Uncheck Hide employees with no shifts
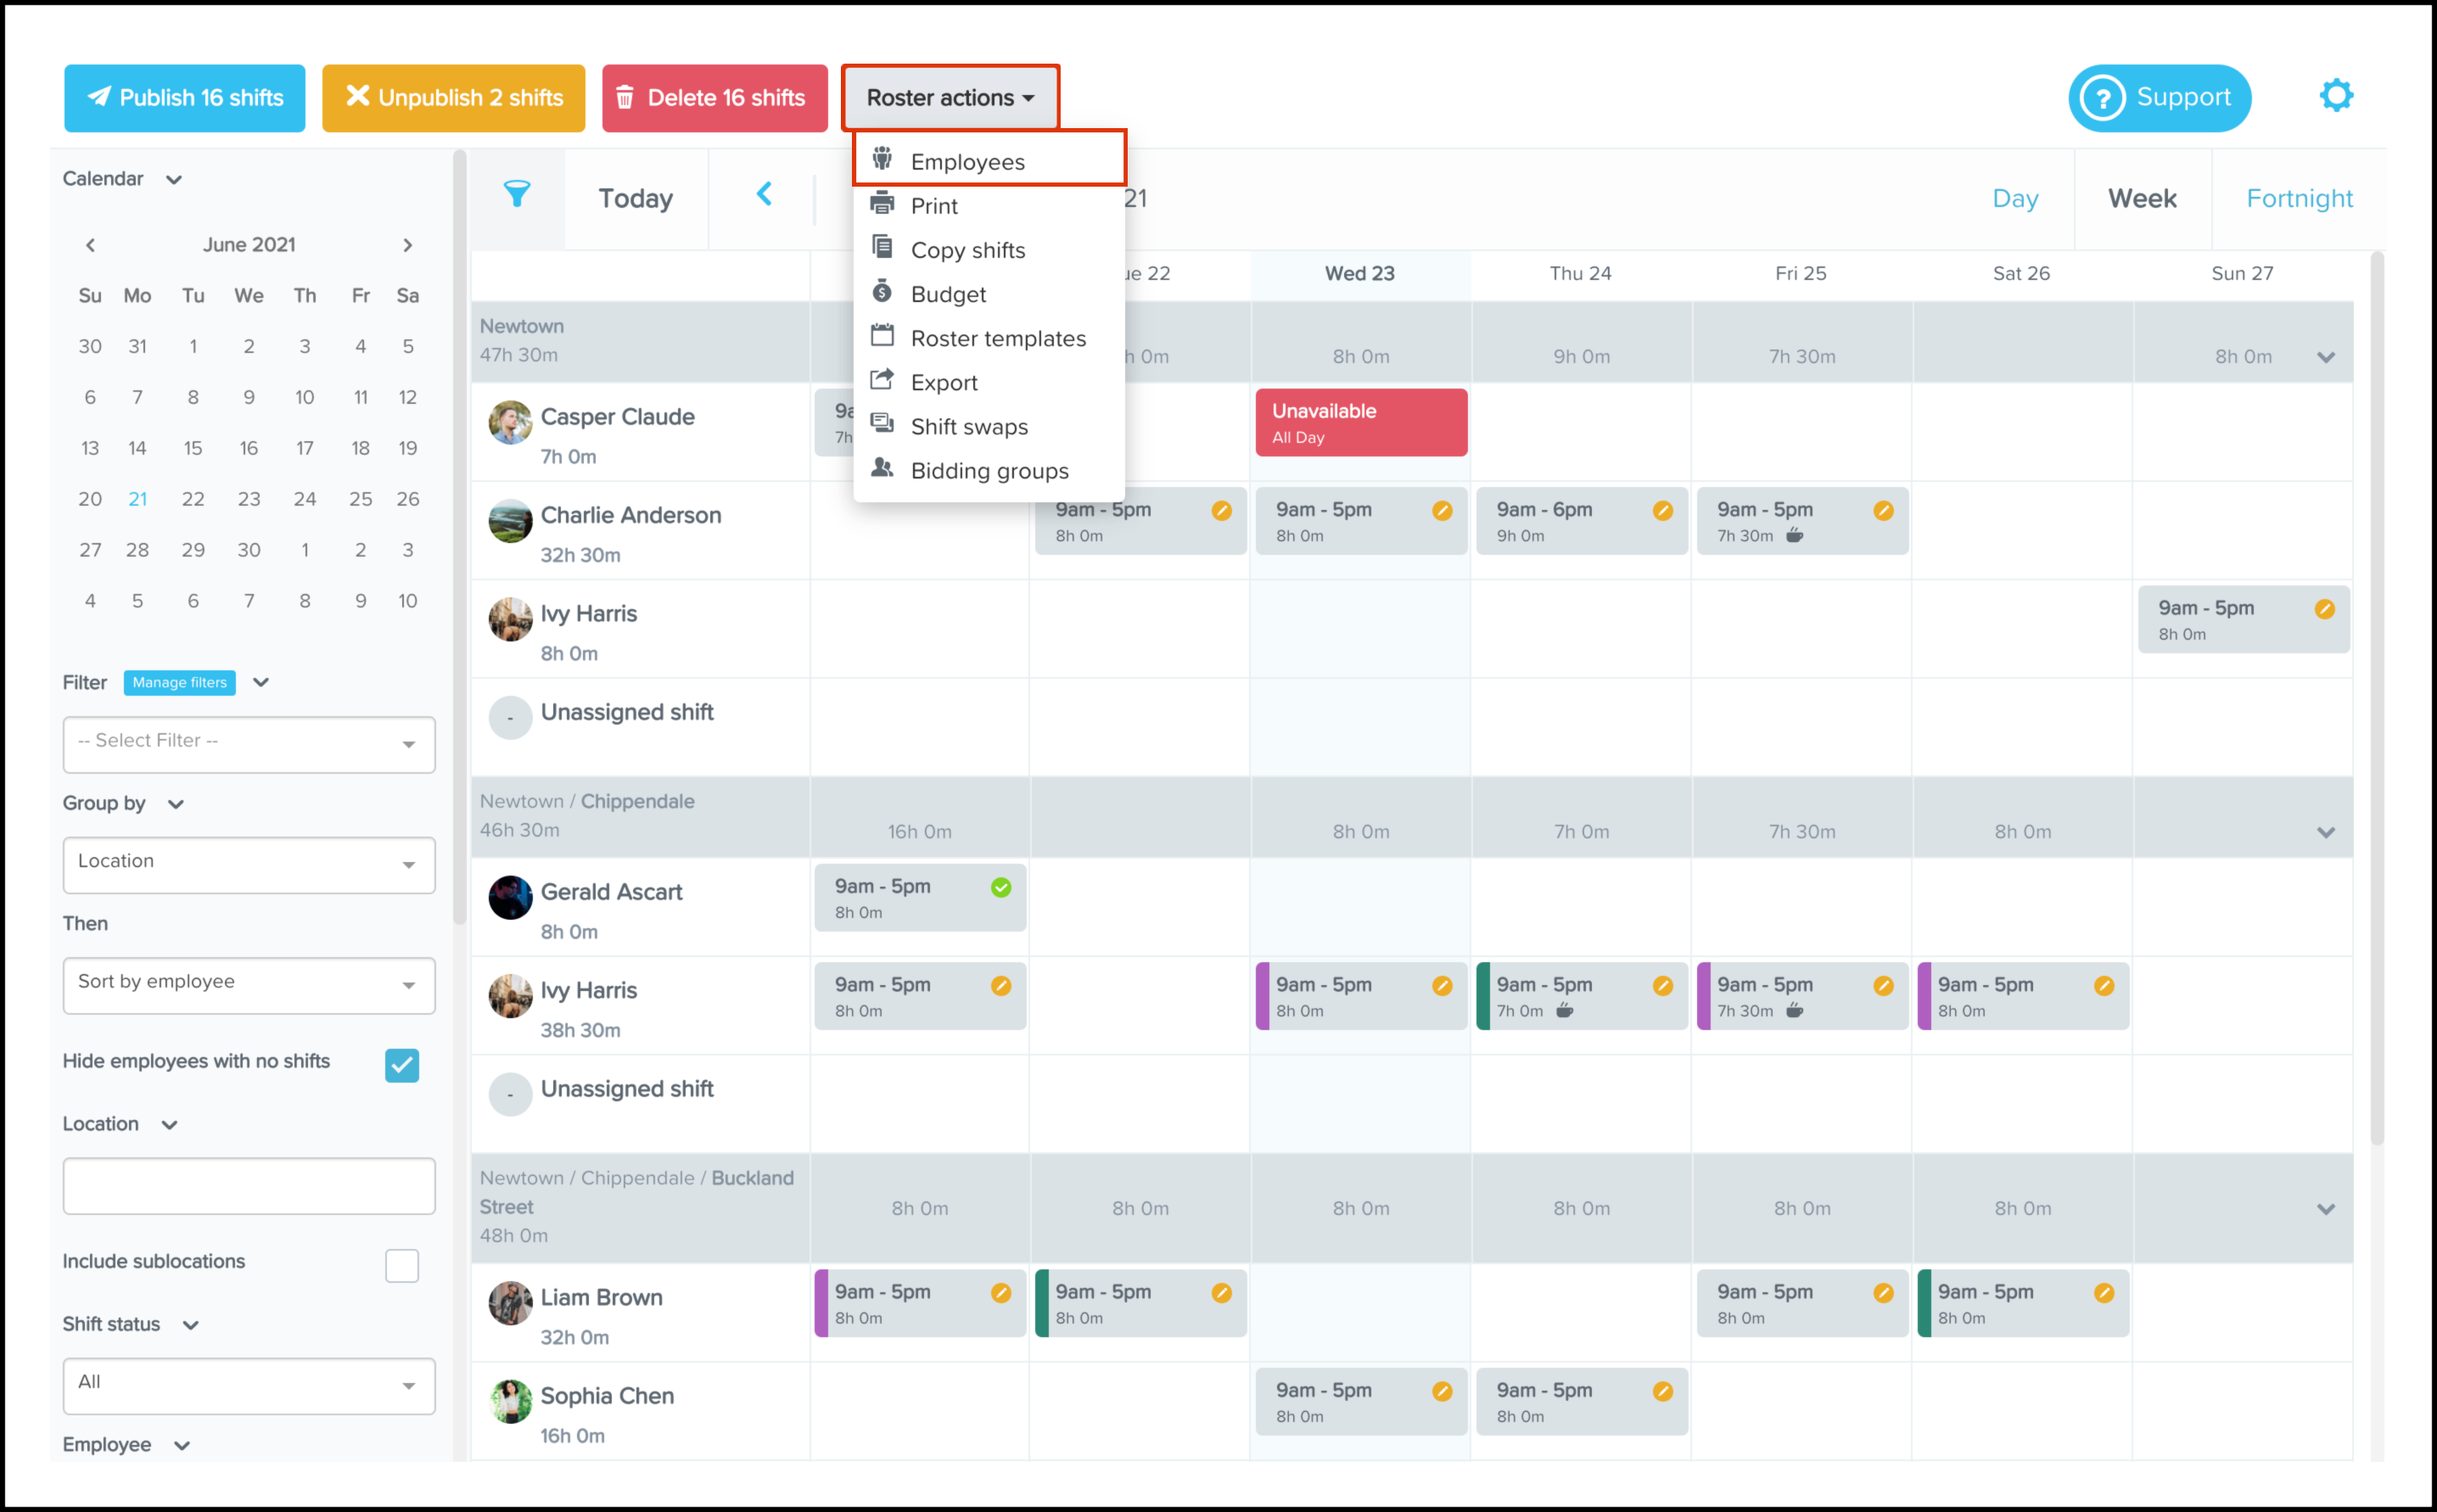The image size is (2437, 1512). [401, 1065]
